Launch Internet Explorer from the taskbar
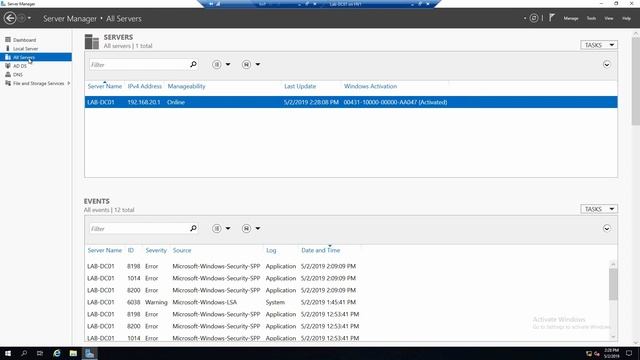 click(57, 353)
